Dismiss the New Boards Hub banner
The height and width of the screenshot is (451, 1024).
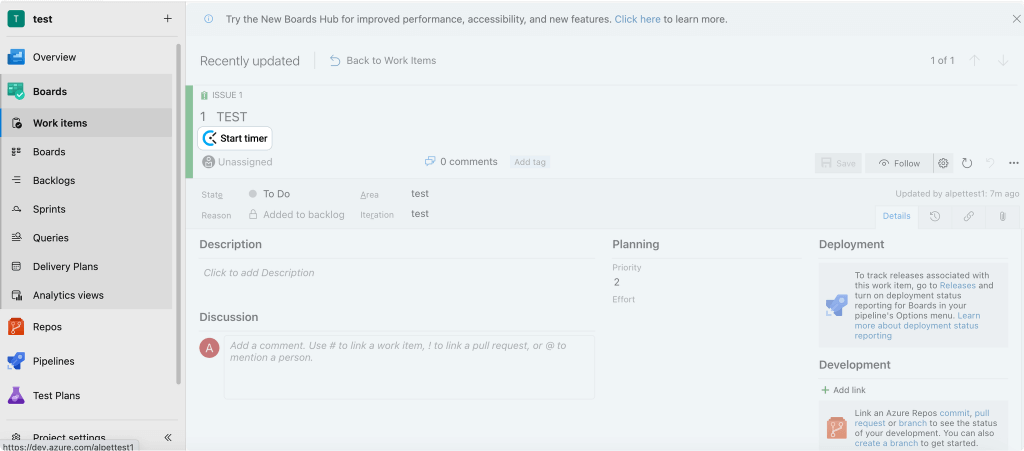point(1016,19)
